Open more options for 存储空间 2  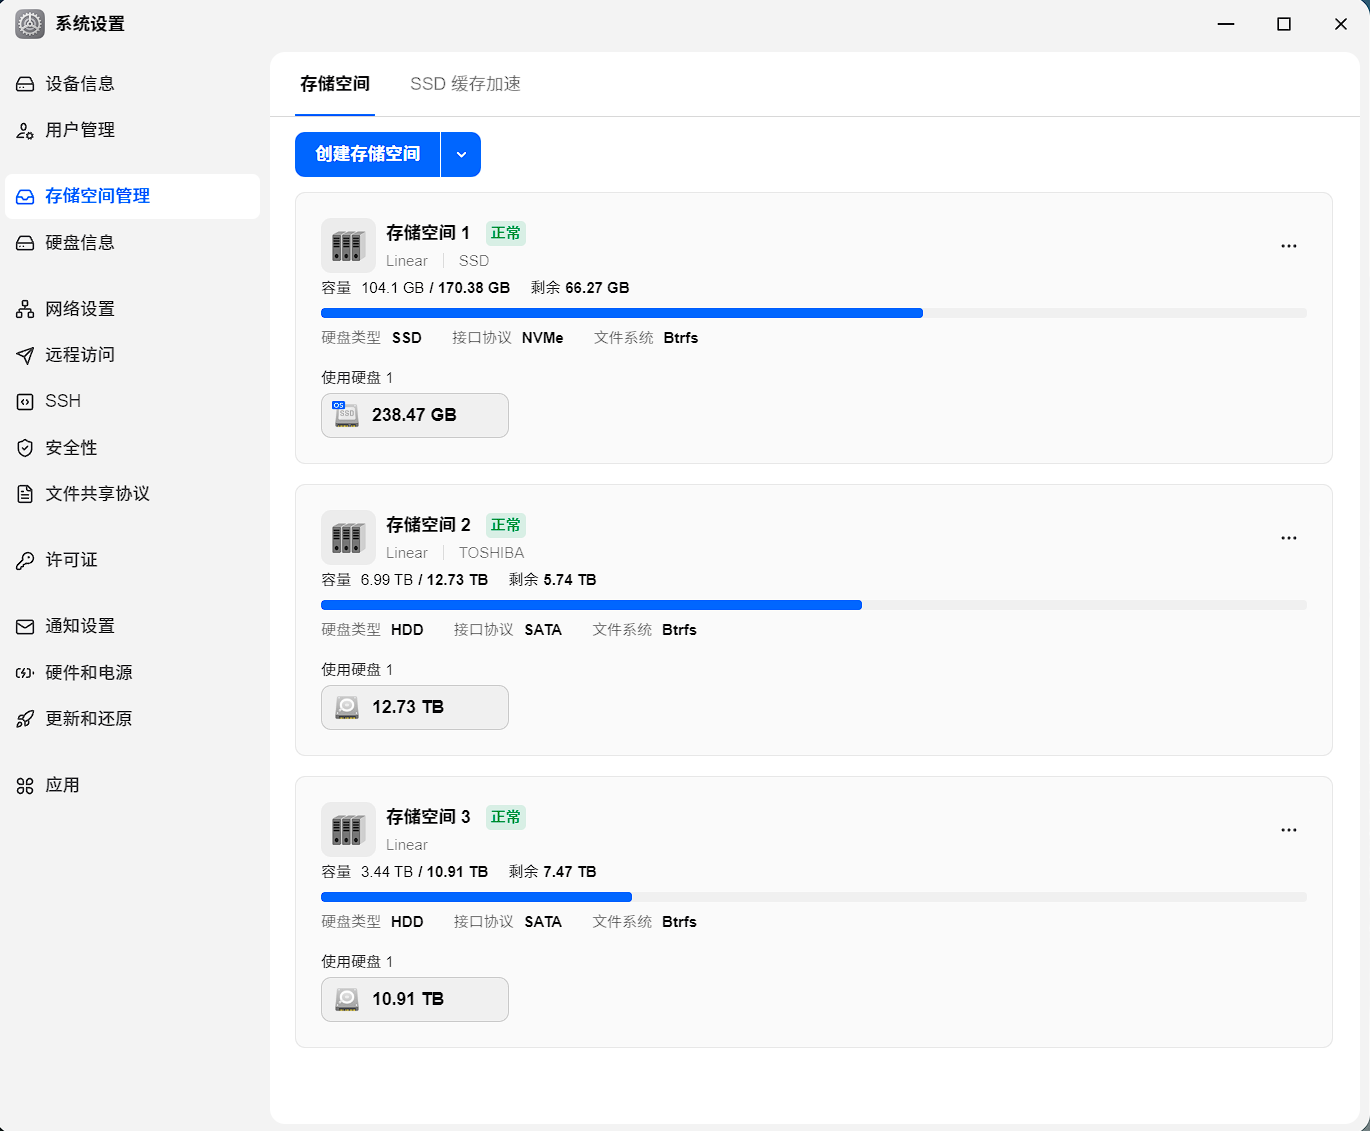click(1289, 538)
